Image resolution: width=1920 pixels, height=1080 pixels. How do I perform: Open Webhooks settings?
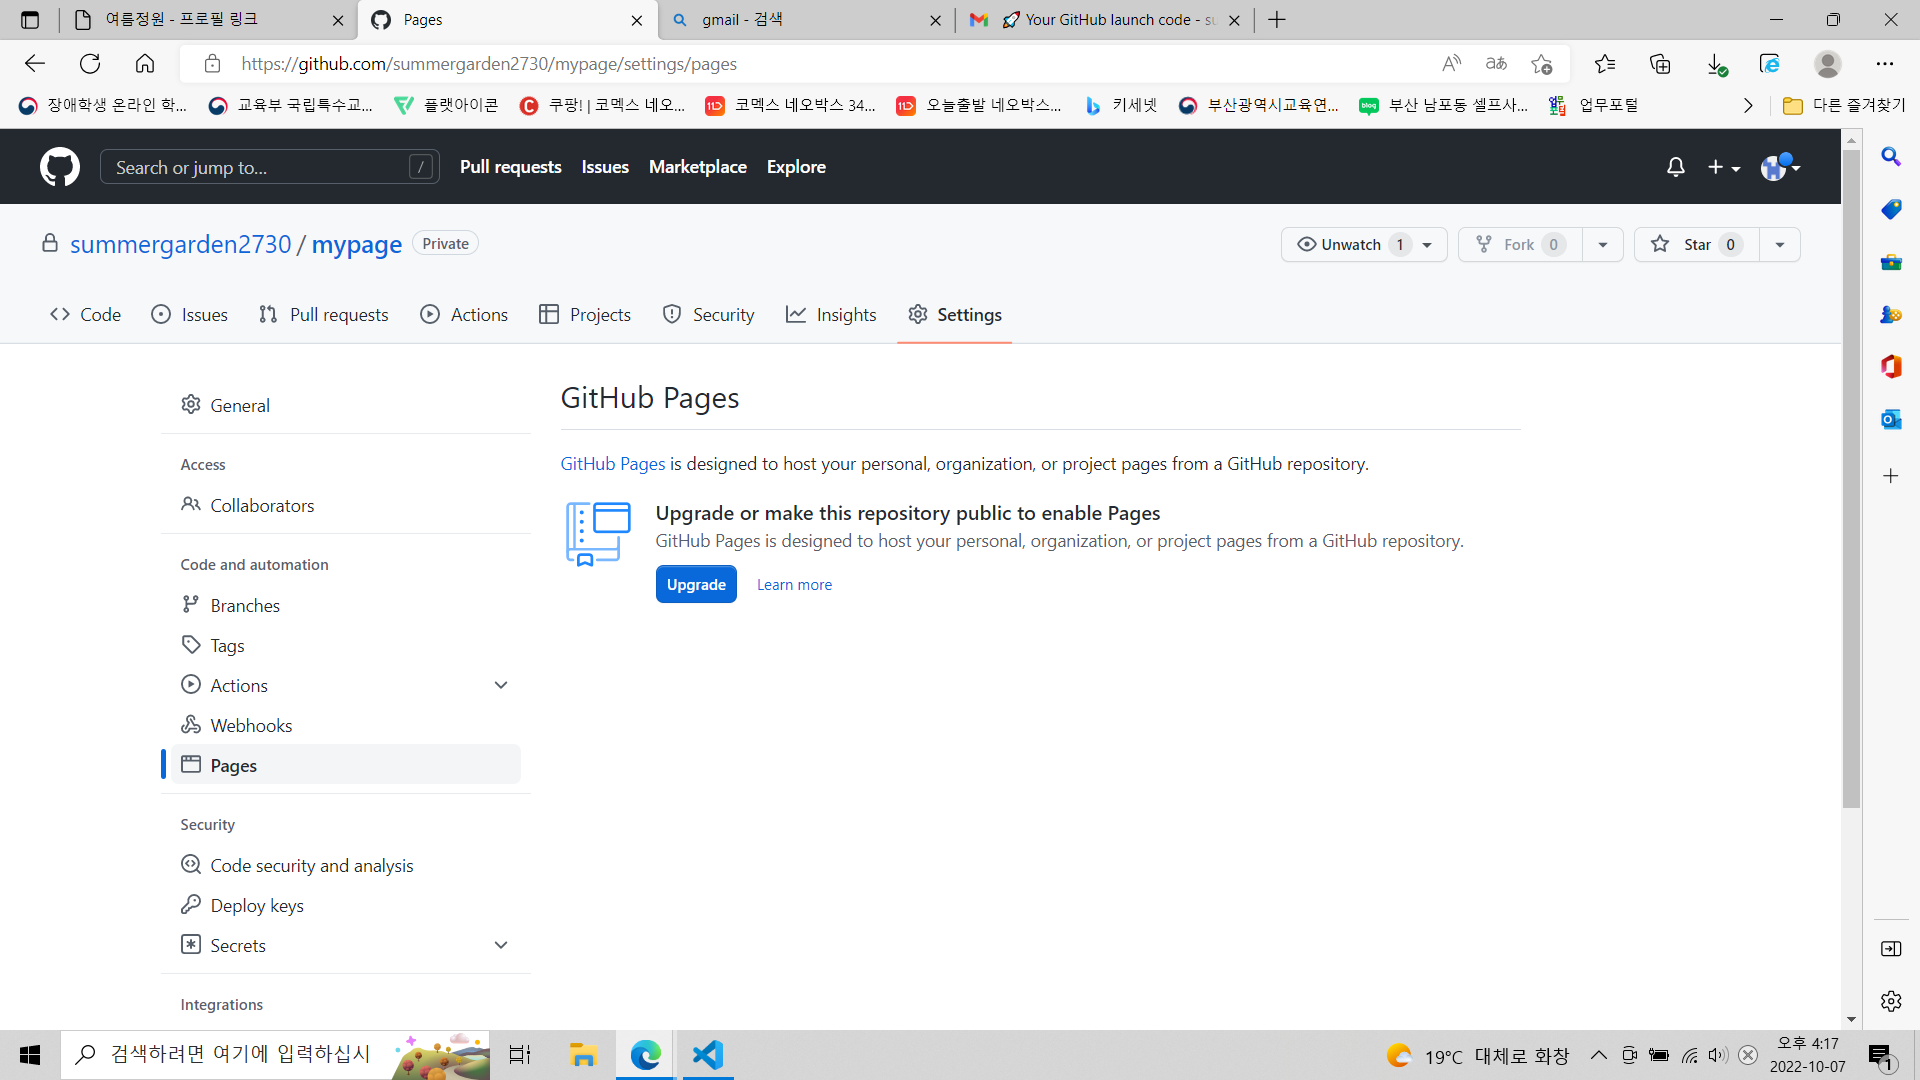[x=346, y=725]
